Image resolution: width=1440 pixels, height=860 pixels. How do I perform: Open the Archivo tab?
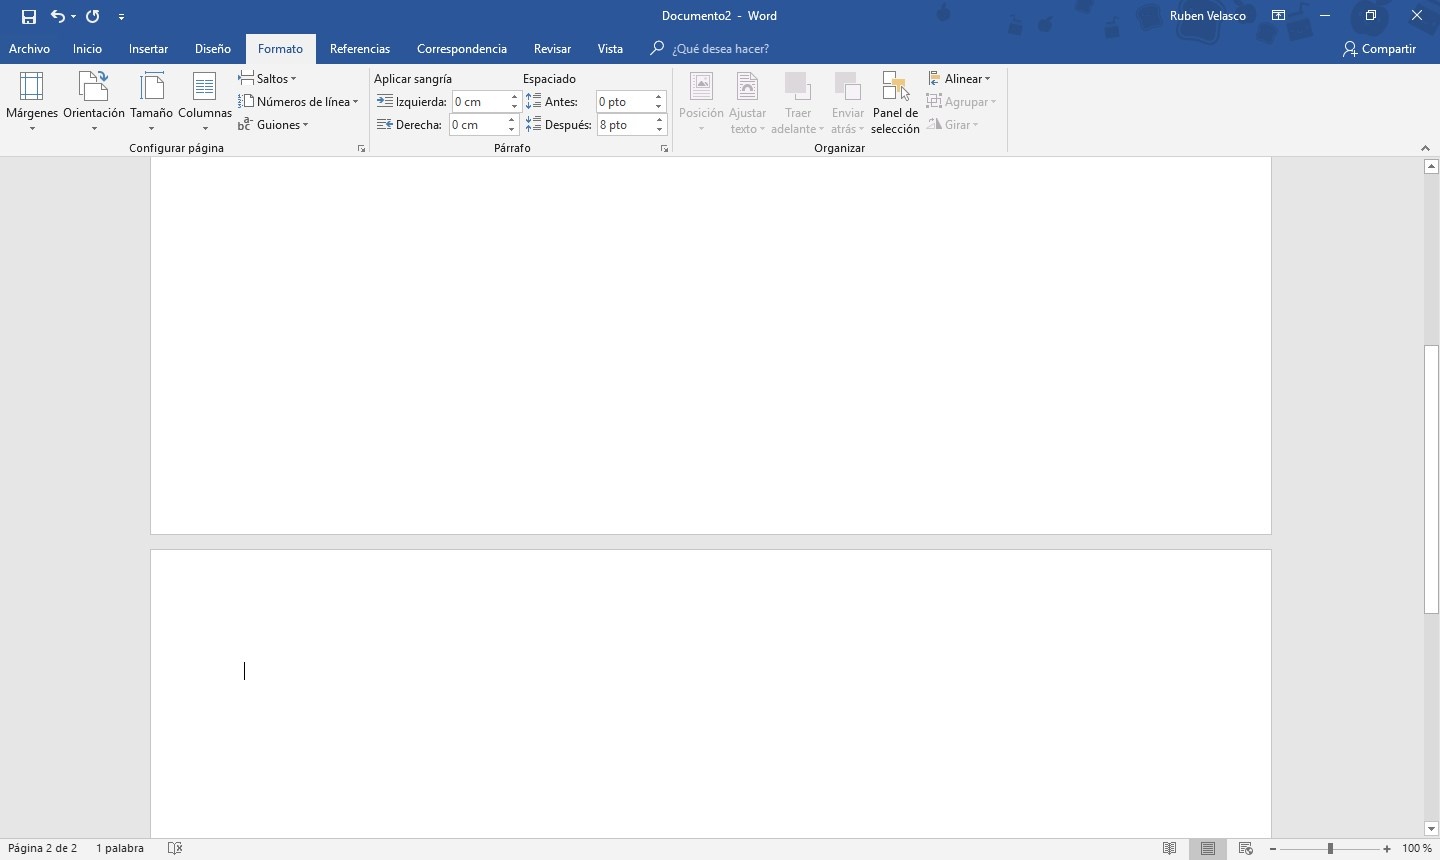coord(29,48)
